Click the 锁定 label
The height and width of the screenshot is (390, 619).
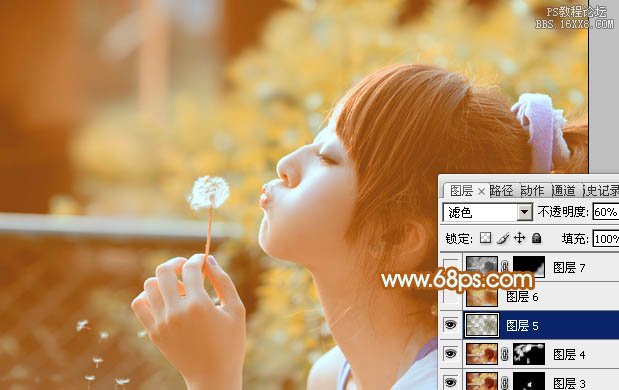pyautogui.click(x=459, y=238)
